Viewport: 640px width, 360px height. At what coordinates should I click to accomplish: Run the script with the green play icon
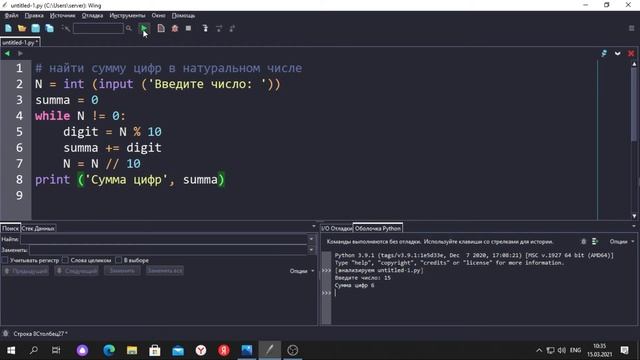(x=144, y=28)
